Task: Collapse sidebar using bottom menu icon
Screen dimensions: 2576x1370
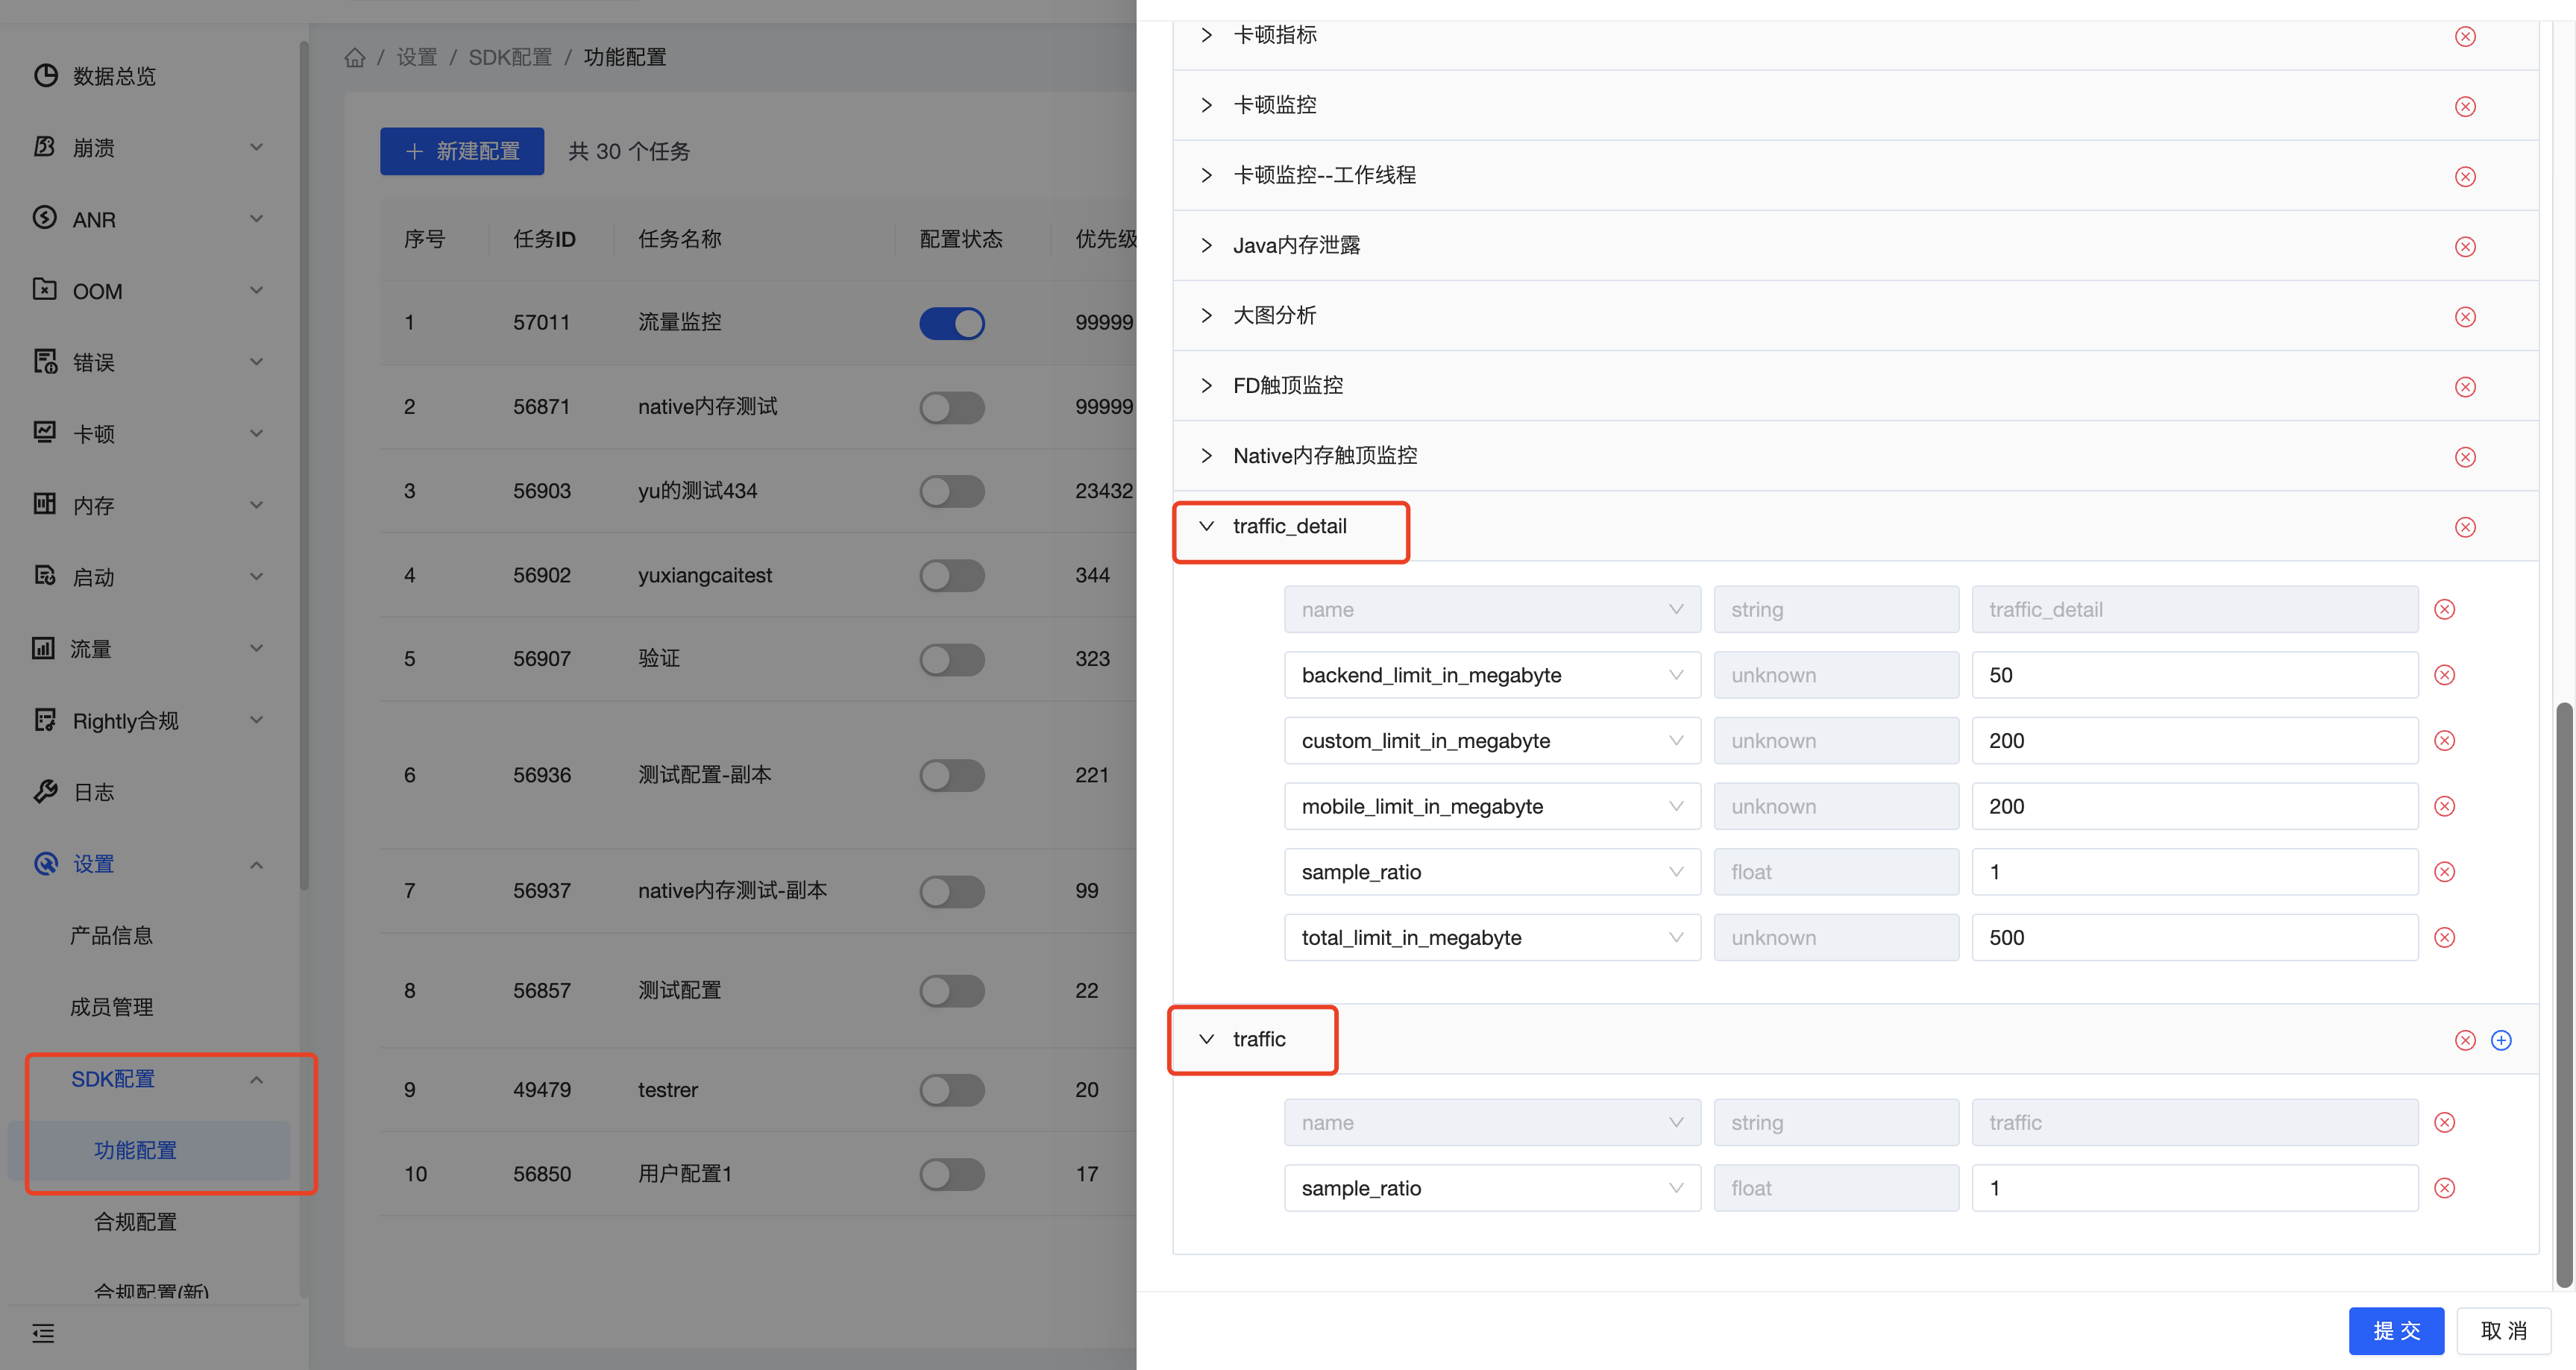Action: click(x=43, y=1333)
